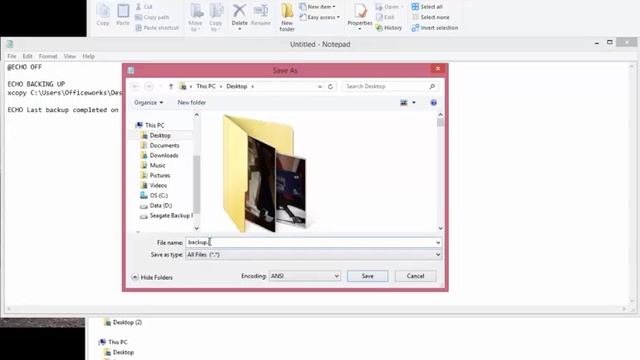Select Desktop in Save As navigation pane
Image resolution: width=640 pixels, height=360 pixels.
(160, 135)
